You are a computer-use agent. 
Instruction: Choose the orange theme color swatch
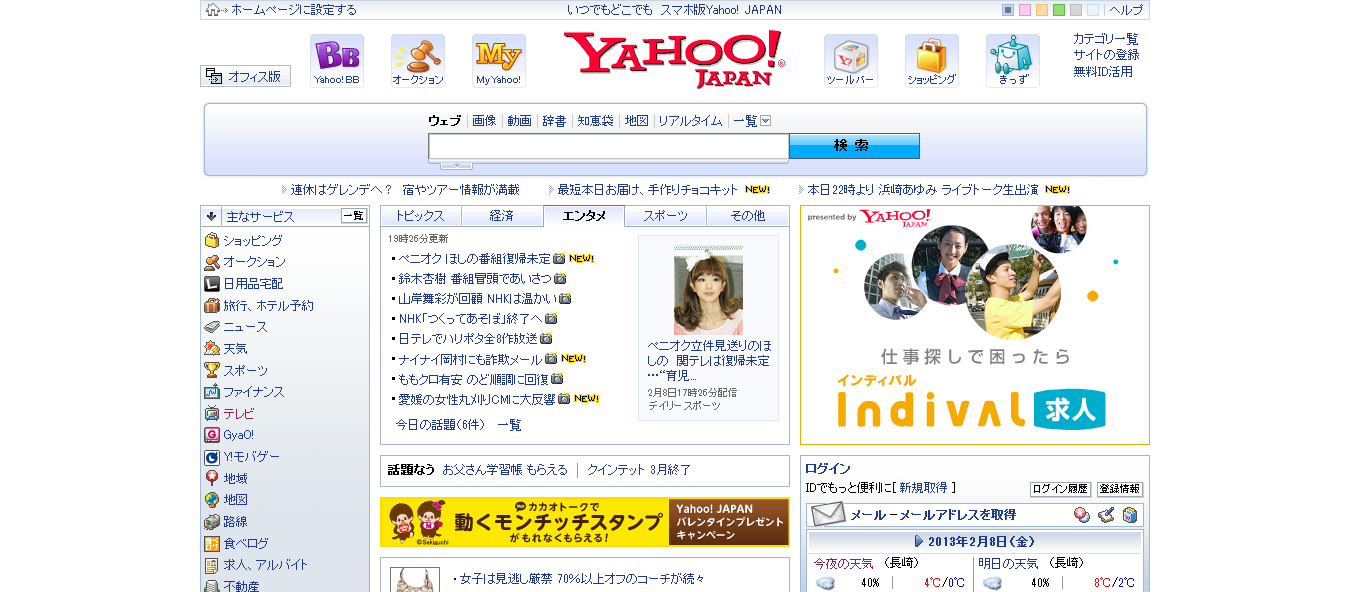coord(1042,10)
